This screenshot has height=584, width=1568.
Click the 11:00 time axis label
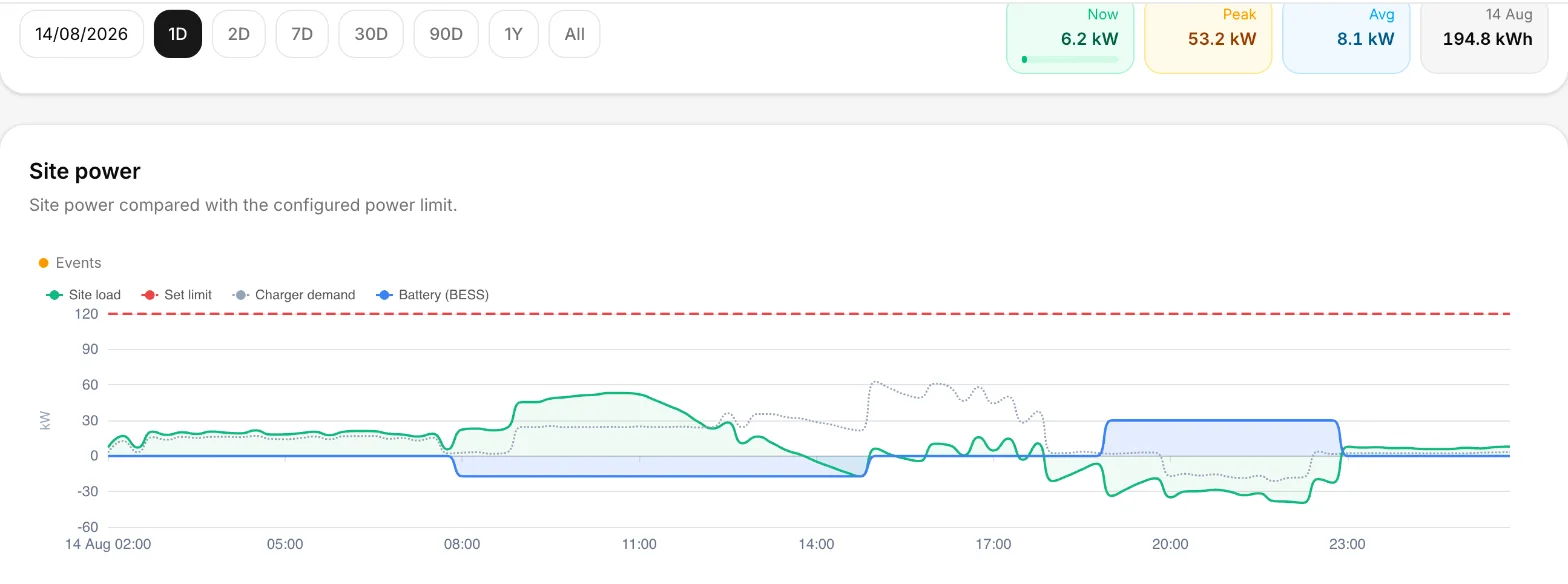click(x=639, y=545)
